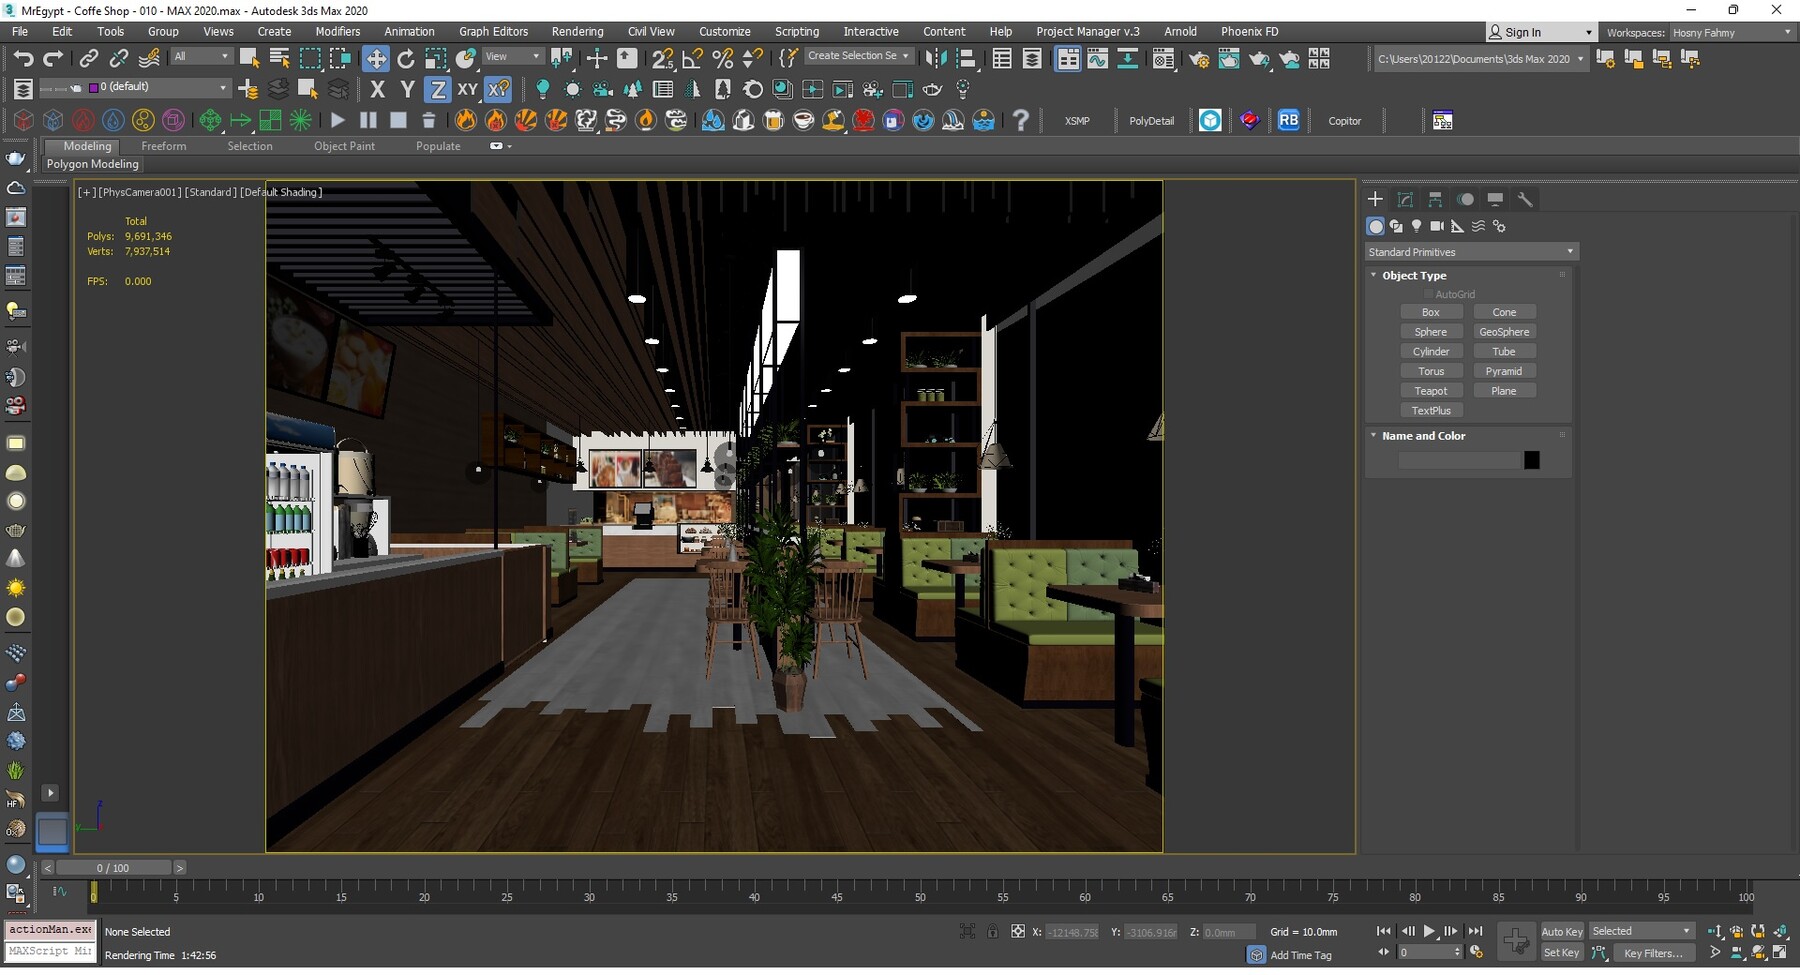This screenshot has height=975, width=1800.
Task: Open the Select by Name dialog
Action: [x=278, y=58]
